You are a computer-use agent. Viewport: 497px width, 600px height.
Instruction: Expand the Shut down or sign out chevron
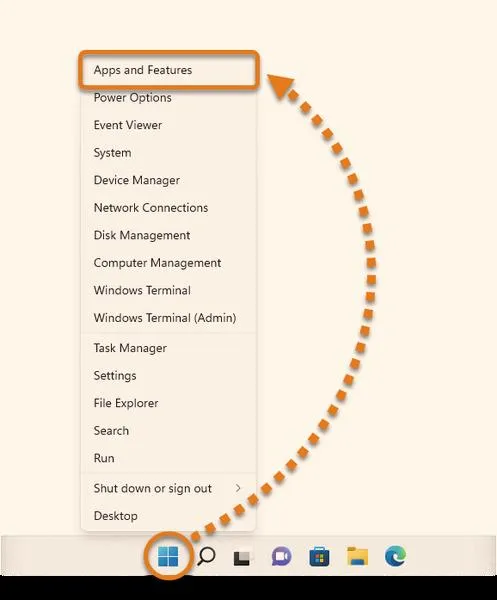point(238,488)
